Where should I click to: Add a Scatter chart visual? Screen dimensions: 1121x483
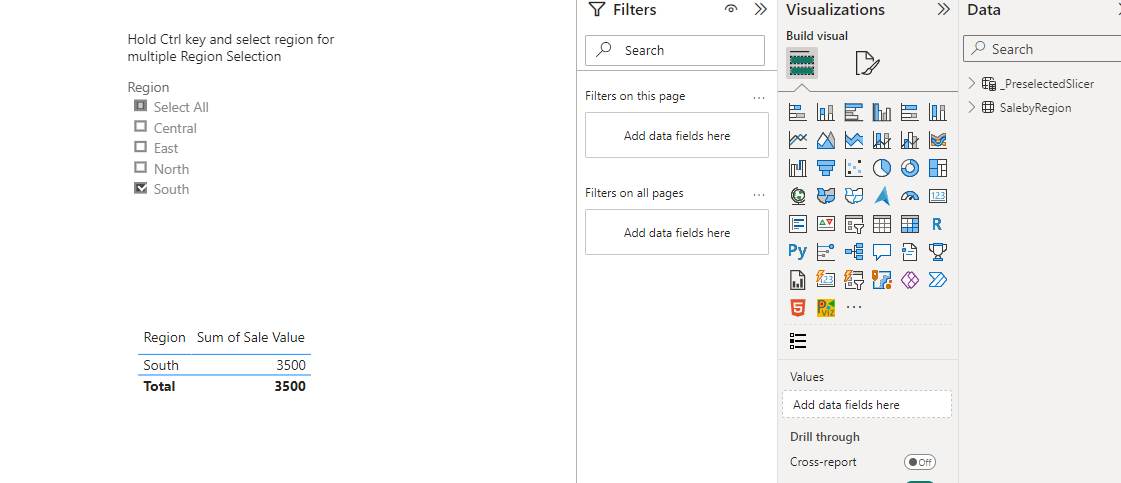[854, 168]
